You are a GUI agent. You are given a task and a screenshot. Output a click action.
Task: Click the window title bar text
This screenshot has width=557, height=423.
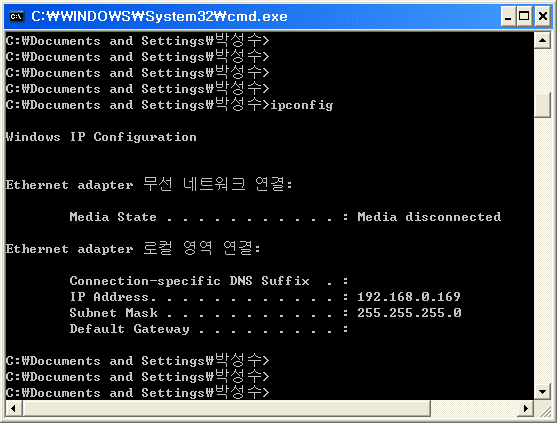point(159,16)
